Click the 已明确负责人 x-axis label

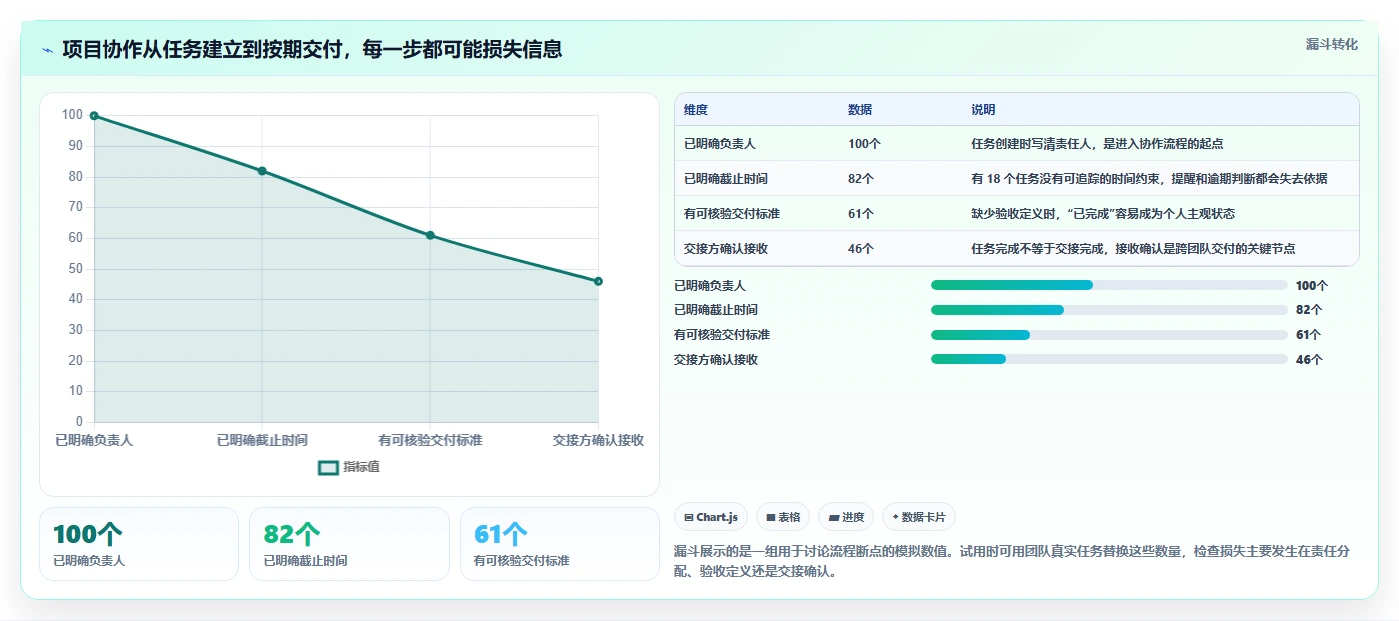click(x=94, y=440)
